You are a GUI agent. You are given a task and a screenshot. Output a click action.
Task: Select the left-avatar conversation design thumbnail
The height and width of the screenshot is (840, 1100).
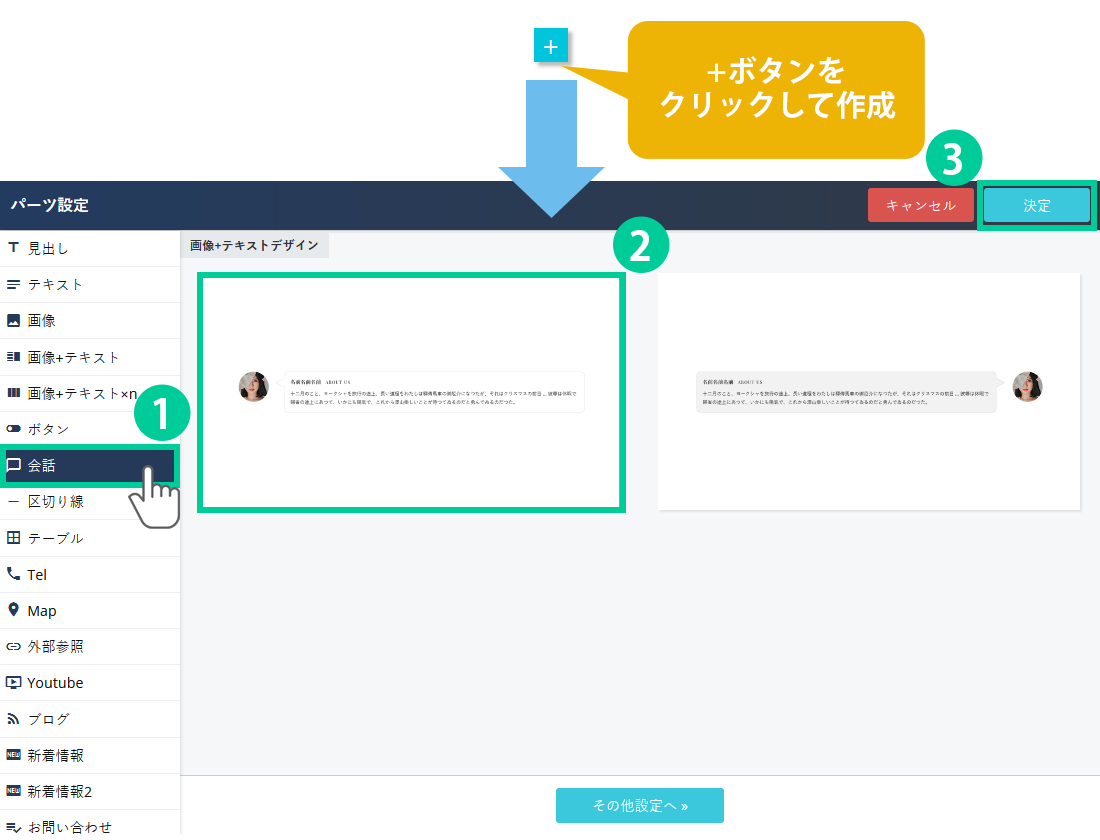[x=411, y=393]
